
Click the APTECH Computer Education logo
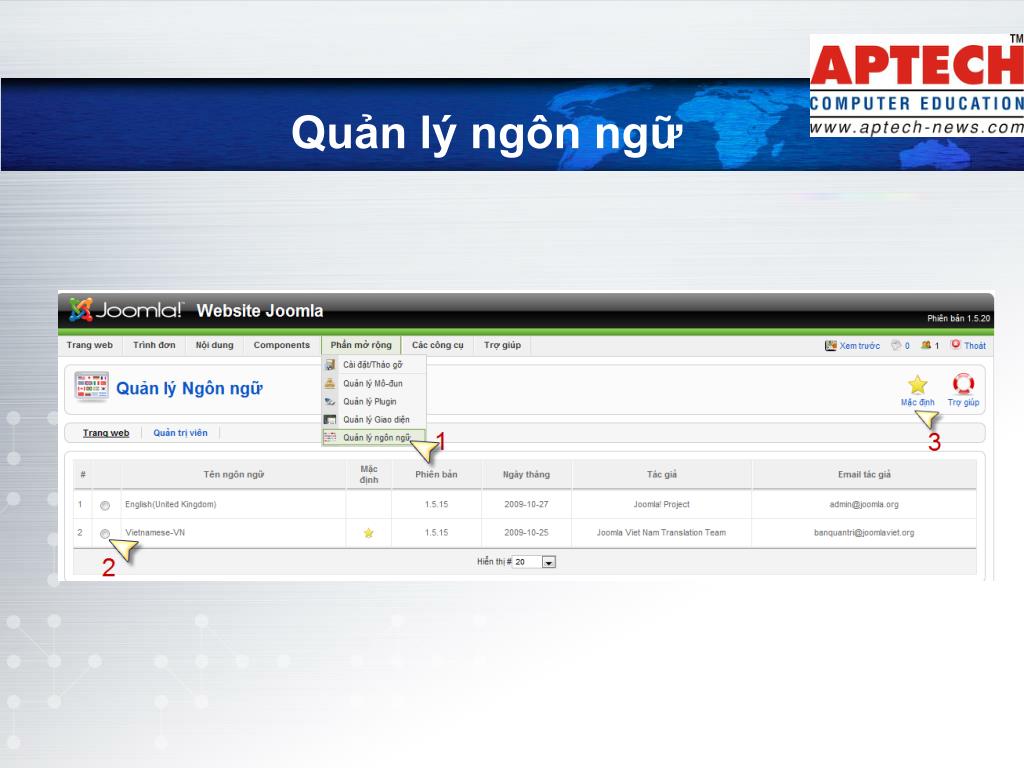tap(917, 85)
